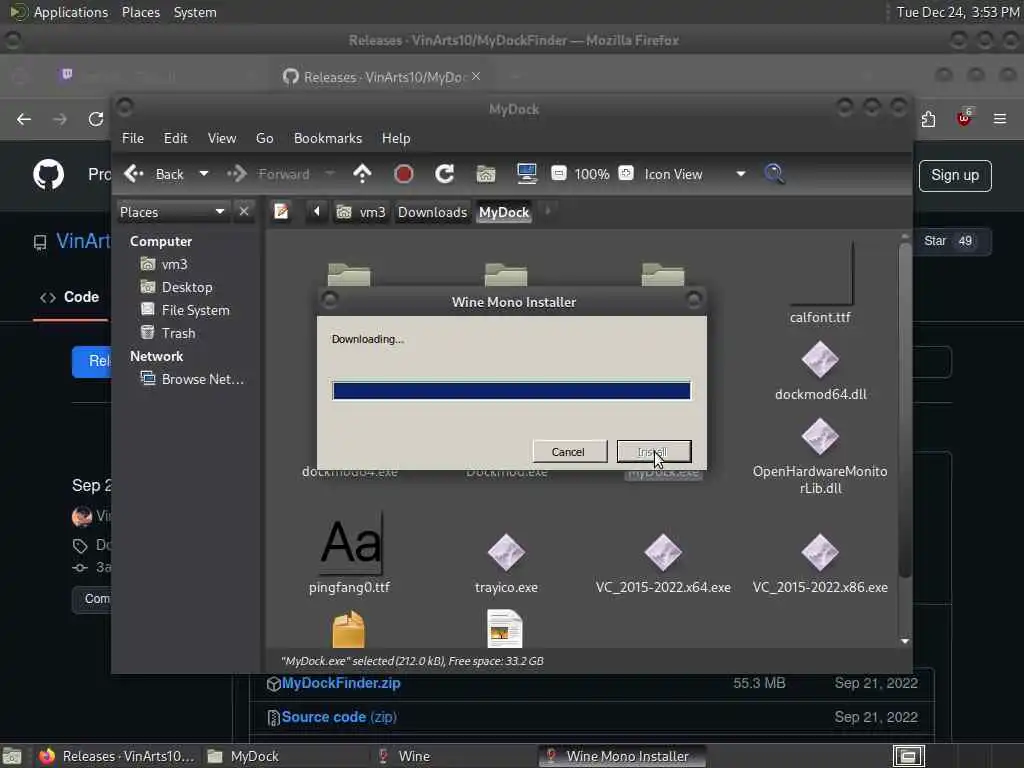Image resolution: width=1024 pixels, height=768 pixels.
Task: Toggle the location text entry icon
Action: pos(281,212)
